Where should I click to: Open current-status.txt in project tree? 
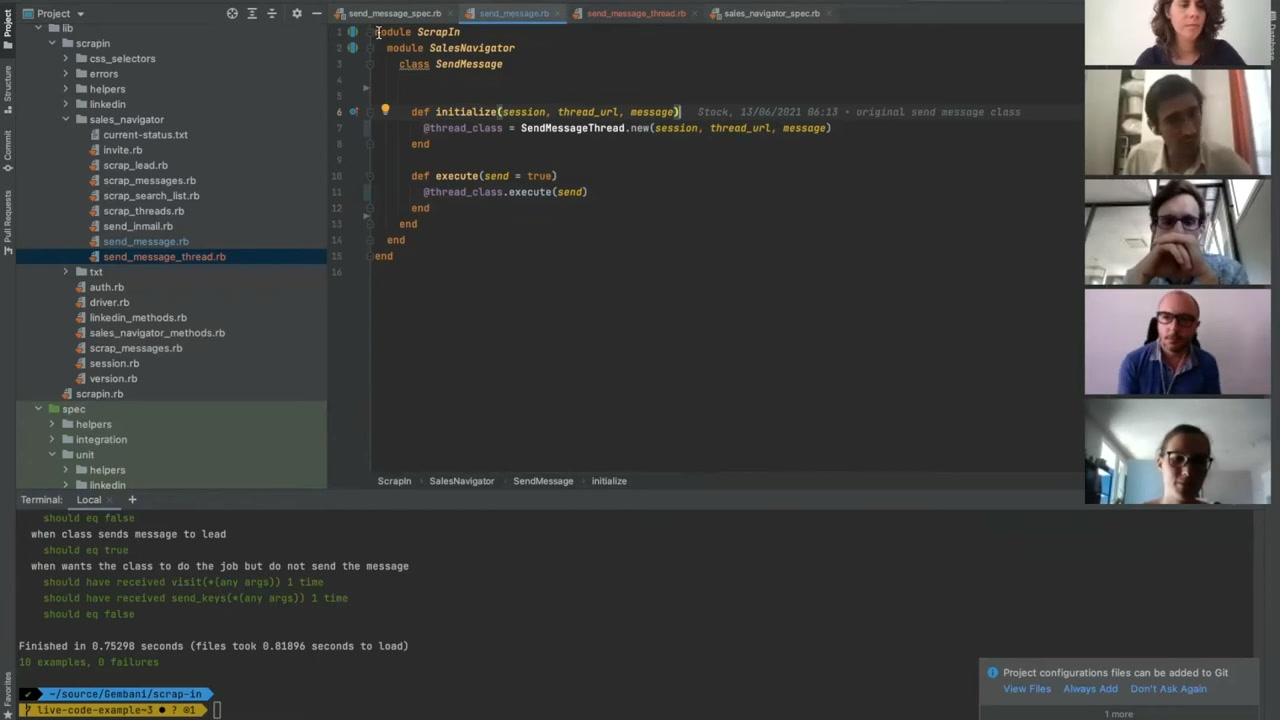(145, 135)
